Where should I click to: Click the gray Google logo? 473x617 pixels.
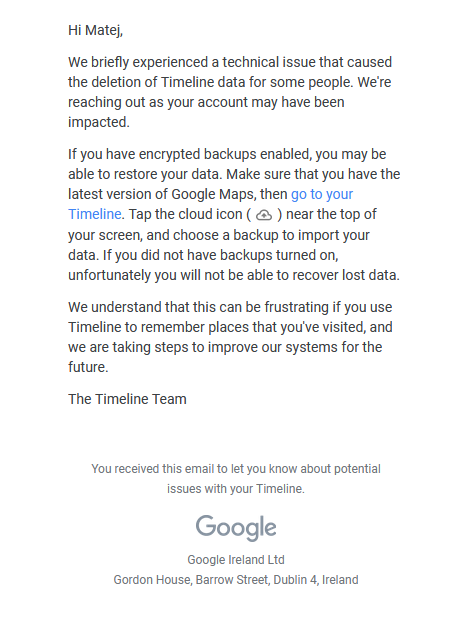coord(236,528)
